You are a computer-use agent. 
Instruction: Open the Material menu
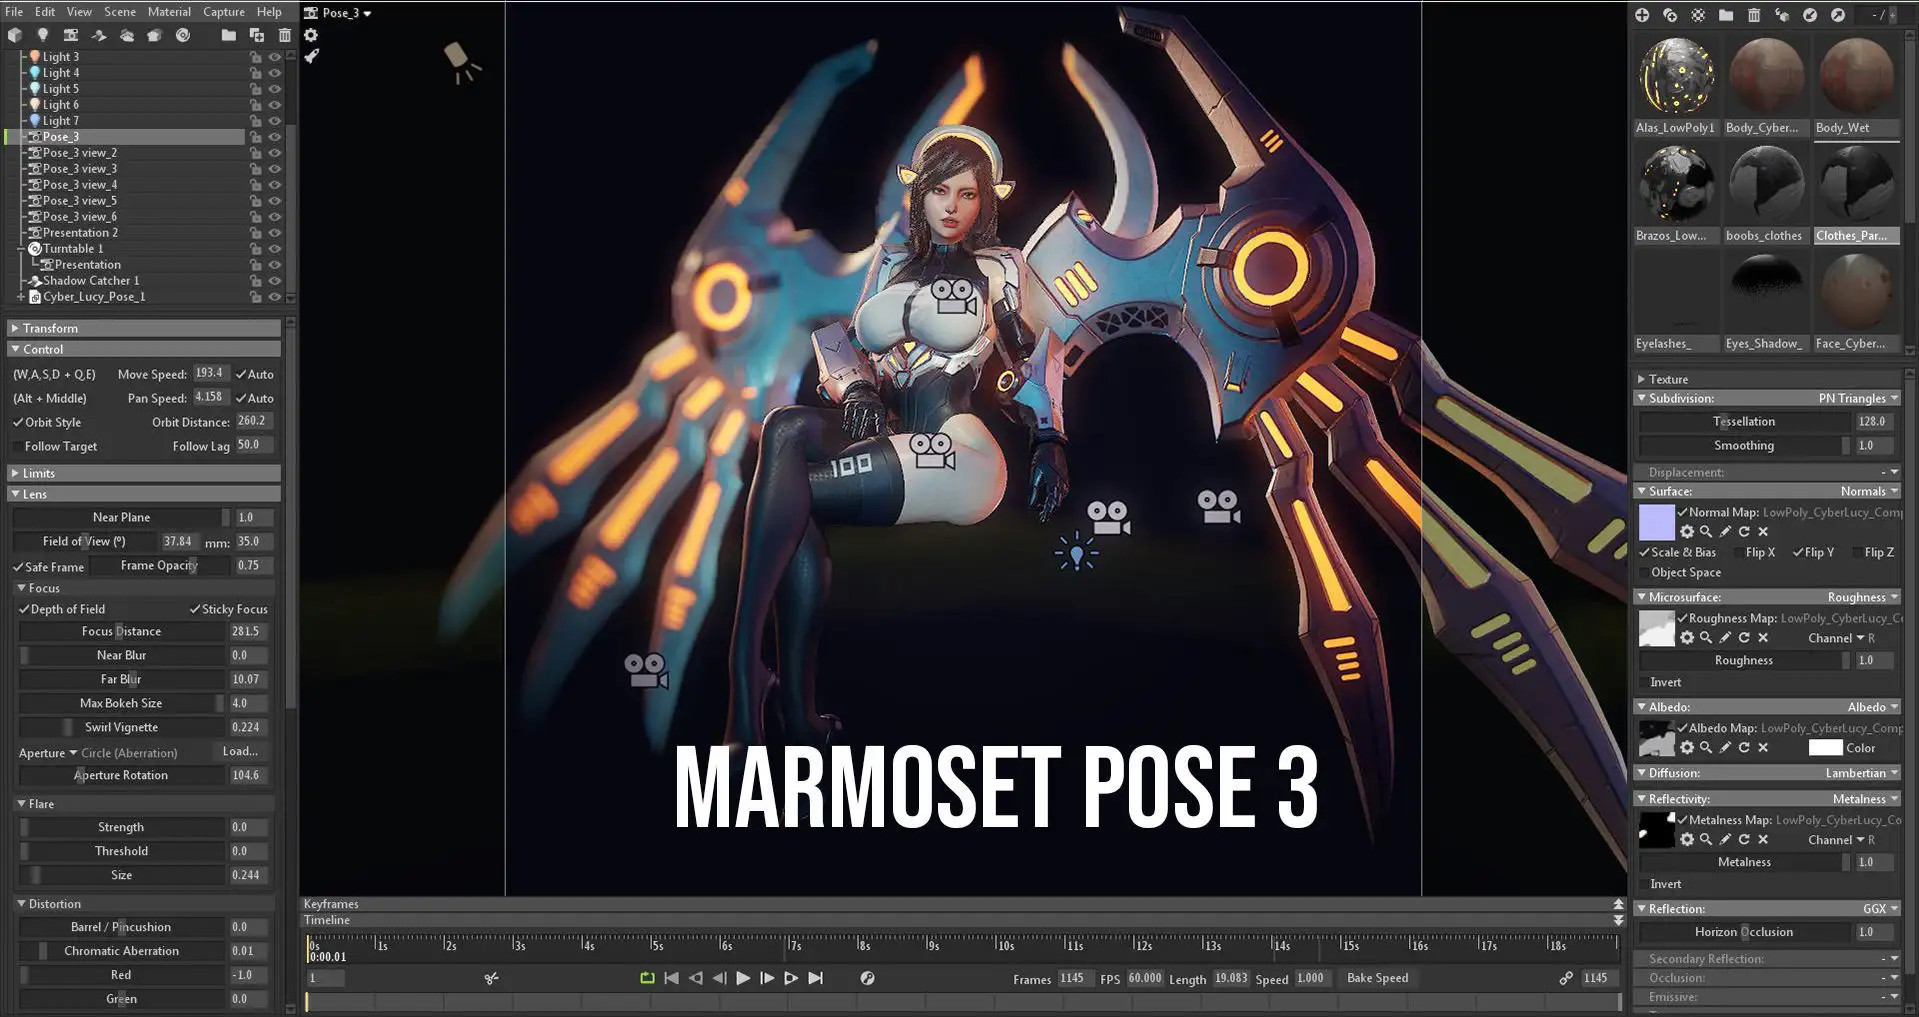tap(169, 12)
